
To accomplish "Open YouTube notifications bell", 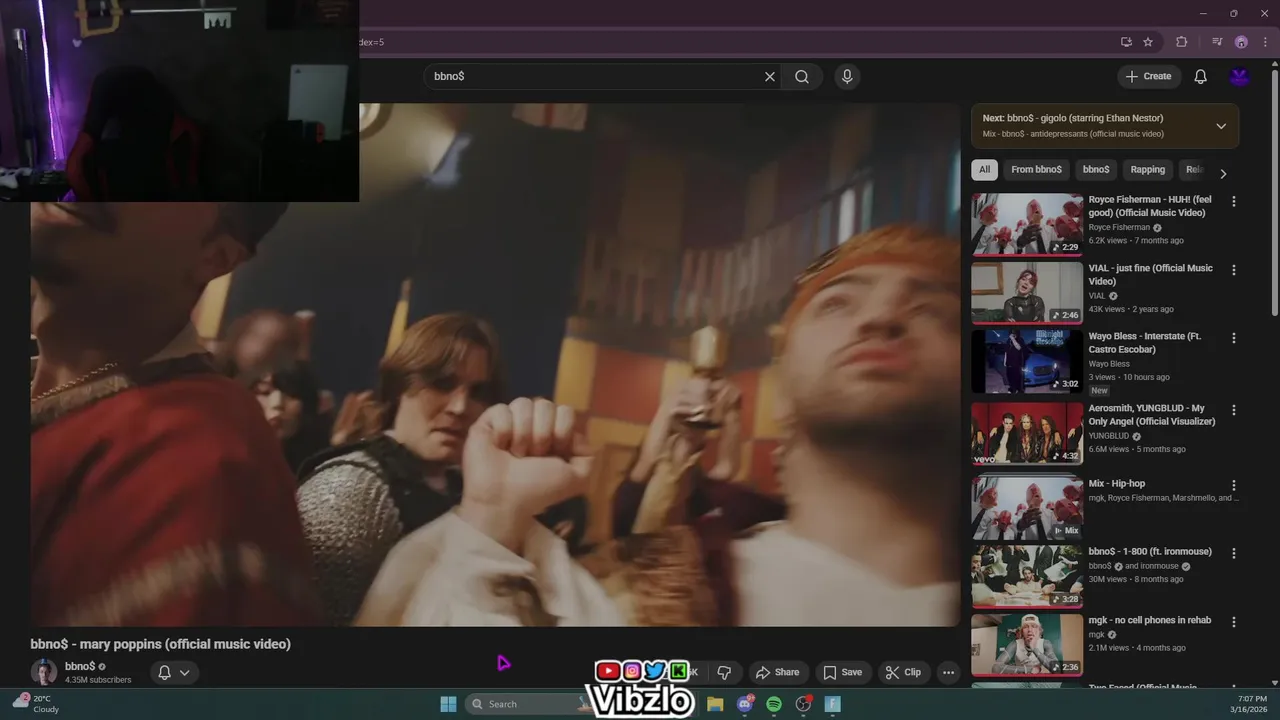I will click(x=1201, y=77).
